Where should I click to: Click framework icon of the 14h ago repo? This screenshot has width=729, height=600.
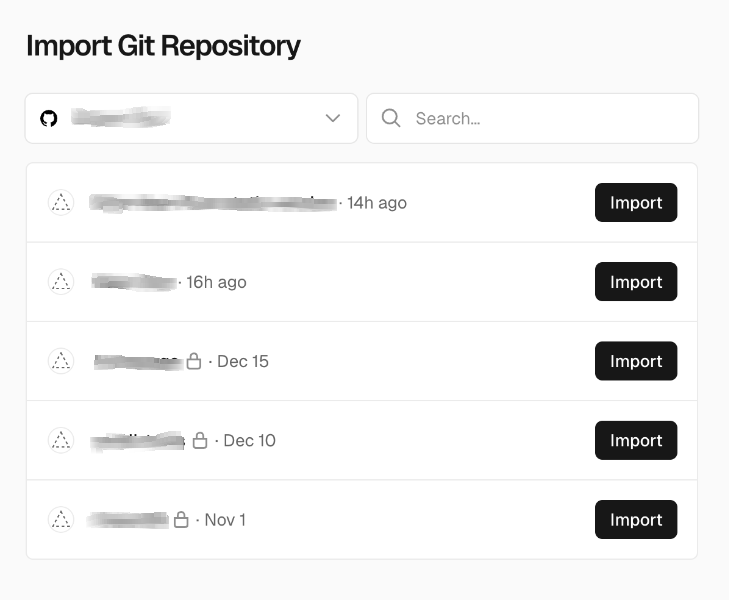(x=61, y=203)
